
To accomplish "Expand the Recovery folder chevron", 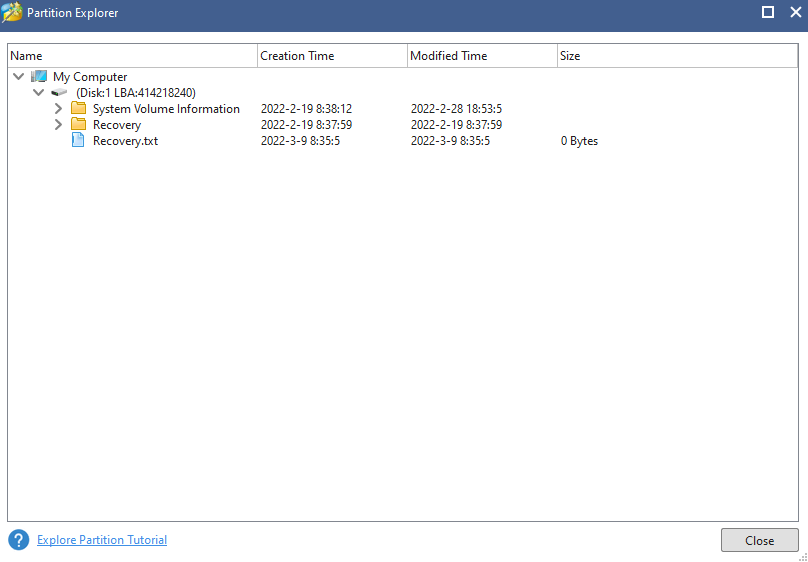I will pos(58,125).
